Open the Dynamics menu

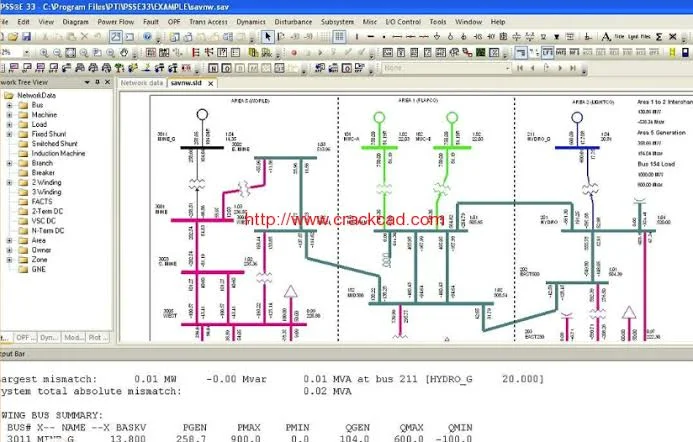pos(251,22)
